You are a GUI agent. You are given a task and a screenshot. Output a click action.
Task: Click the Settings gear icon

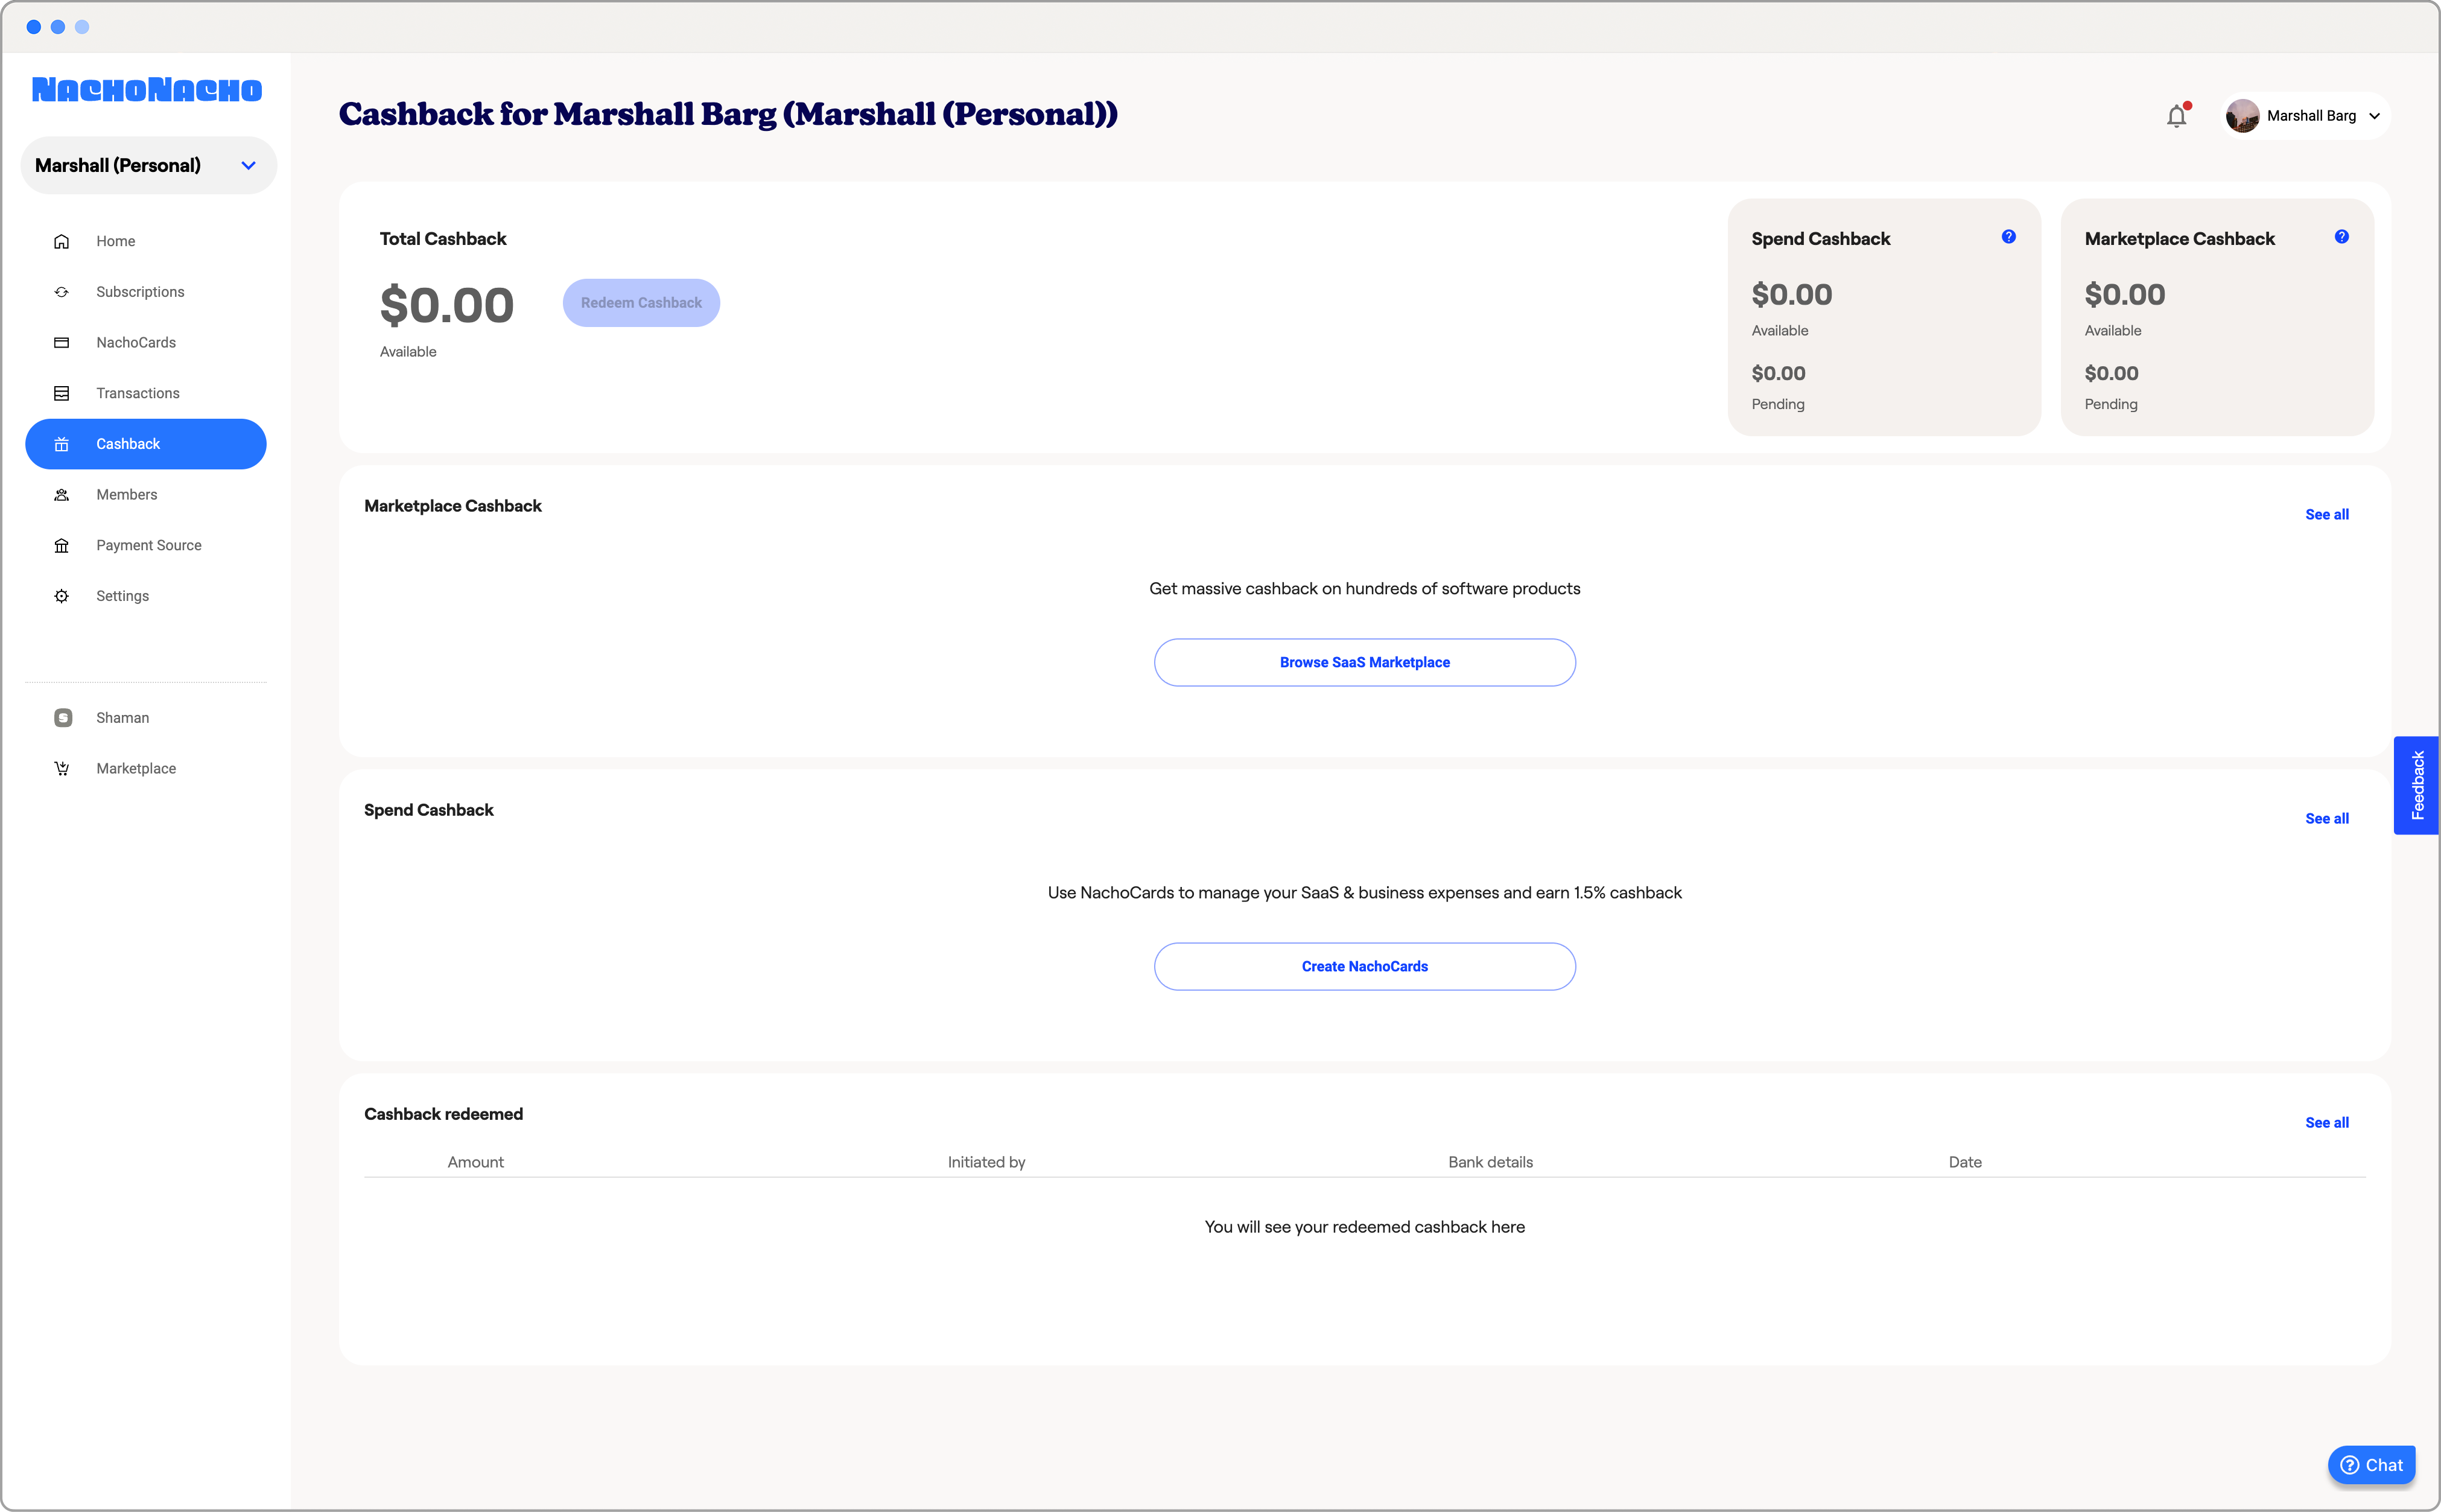pyautogui.click(x=61, y=596)
